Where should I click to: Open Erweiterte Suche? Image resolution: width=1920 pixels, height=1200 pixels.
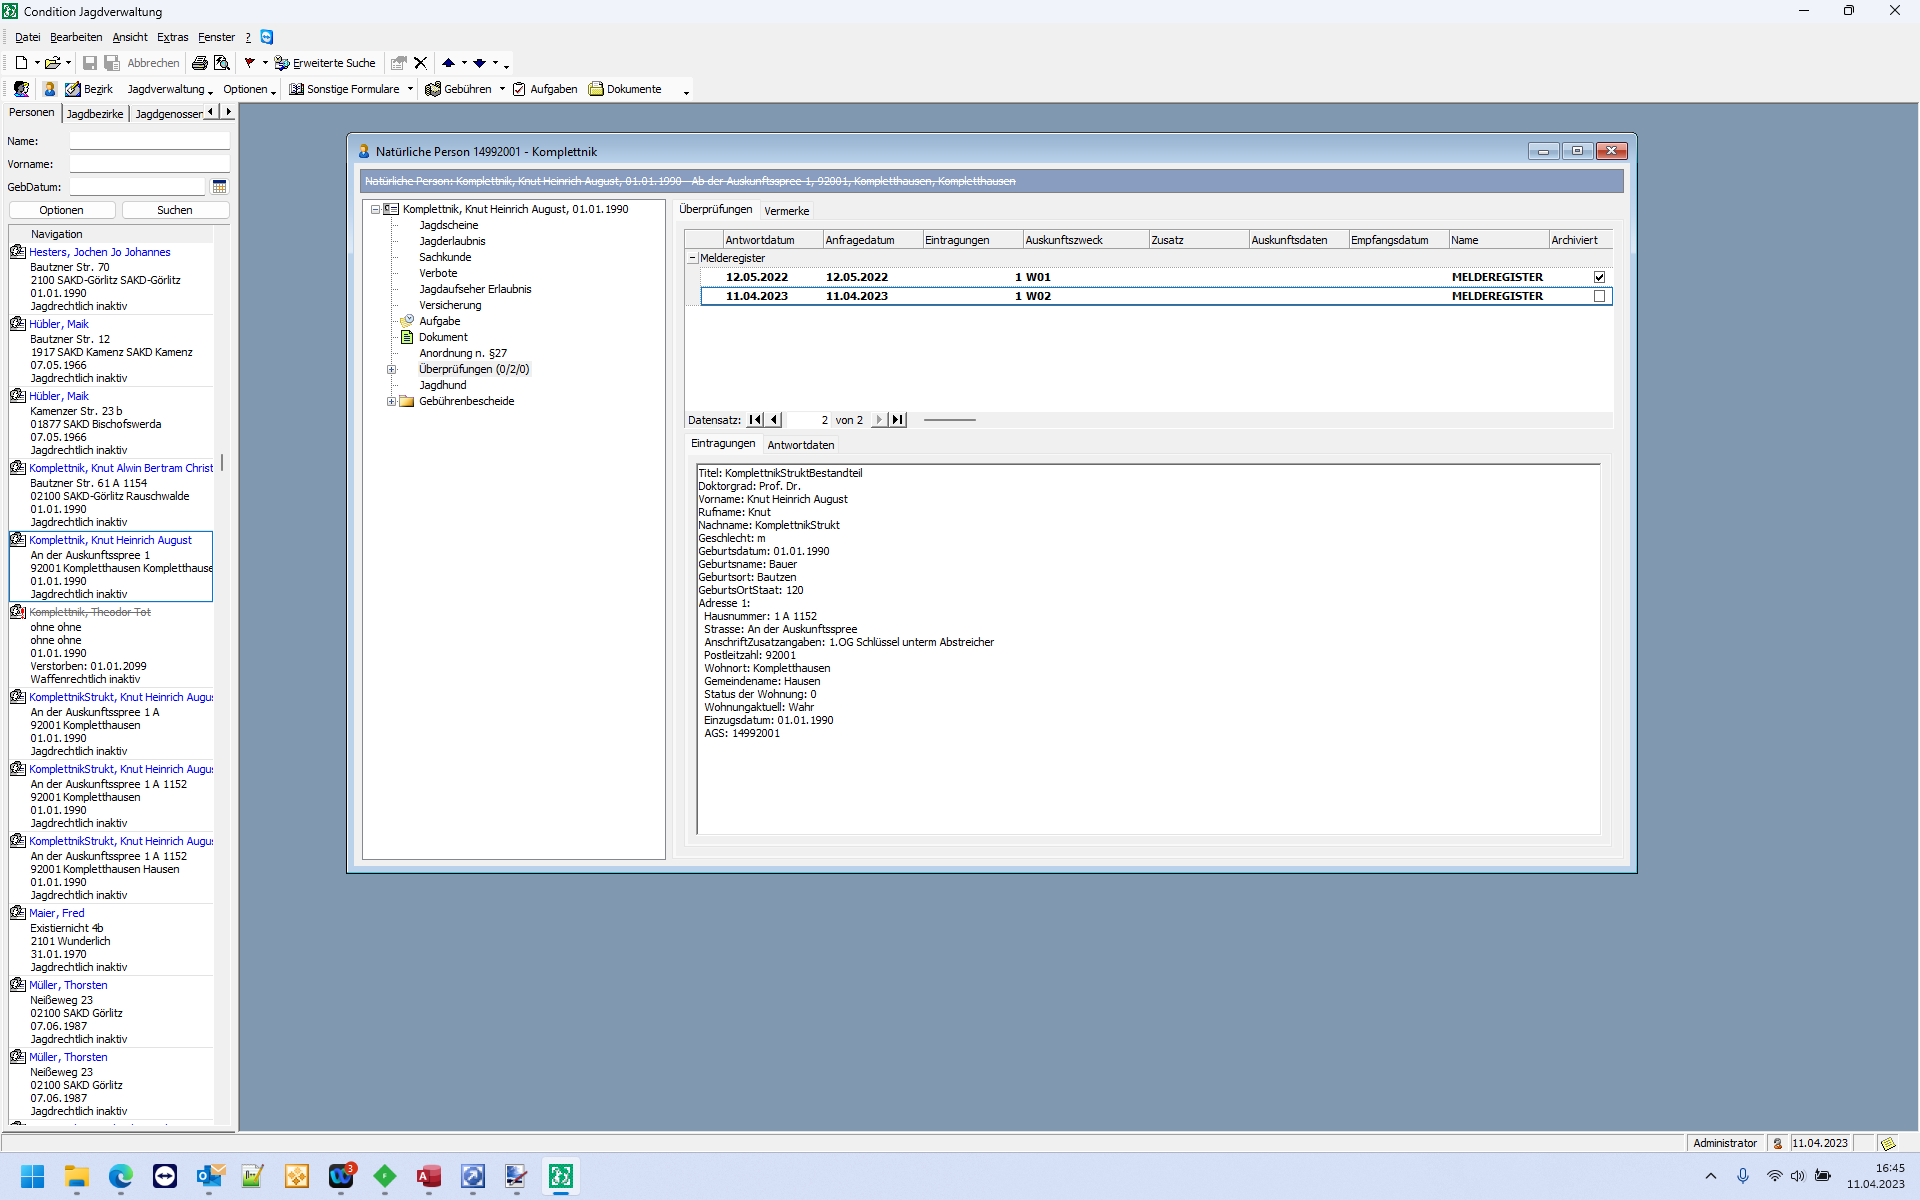pos(325,63)
